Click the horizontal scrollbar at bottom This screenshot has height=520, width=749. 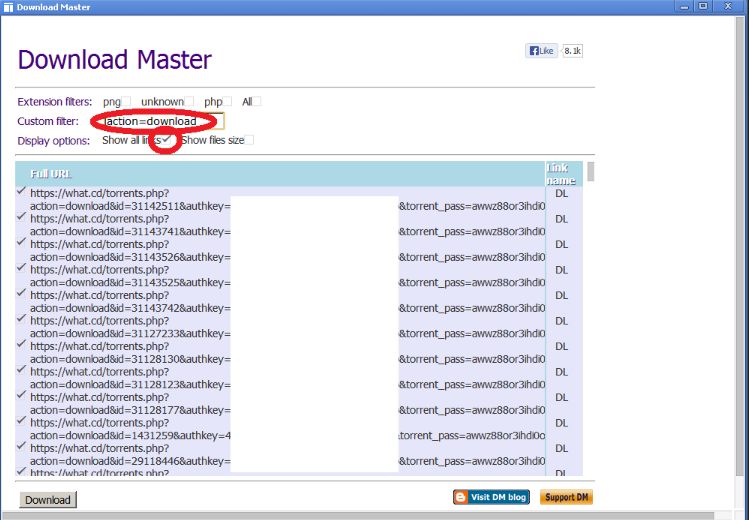[x=358, y=516]
